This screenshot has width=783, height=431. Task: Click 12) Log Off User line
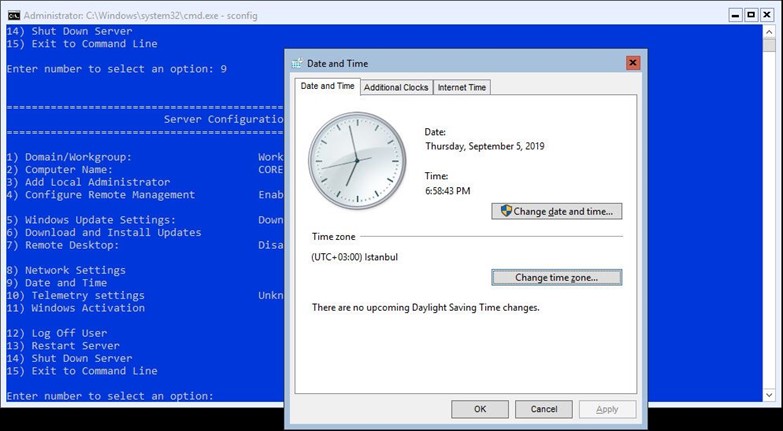click(56, 333)
